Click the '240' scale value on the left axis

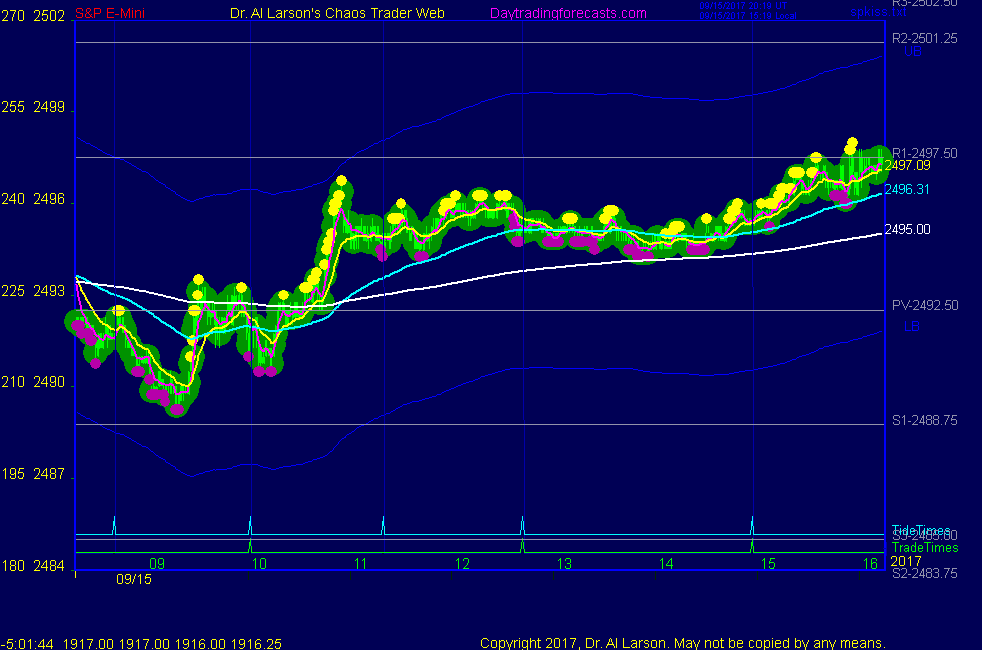coord(13,199)
